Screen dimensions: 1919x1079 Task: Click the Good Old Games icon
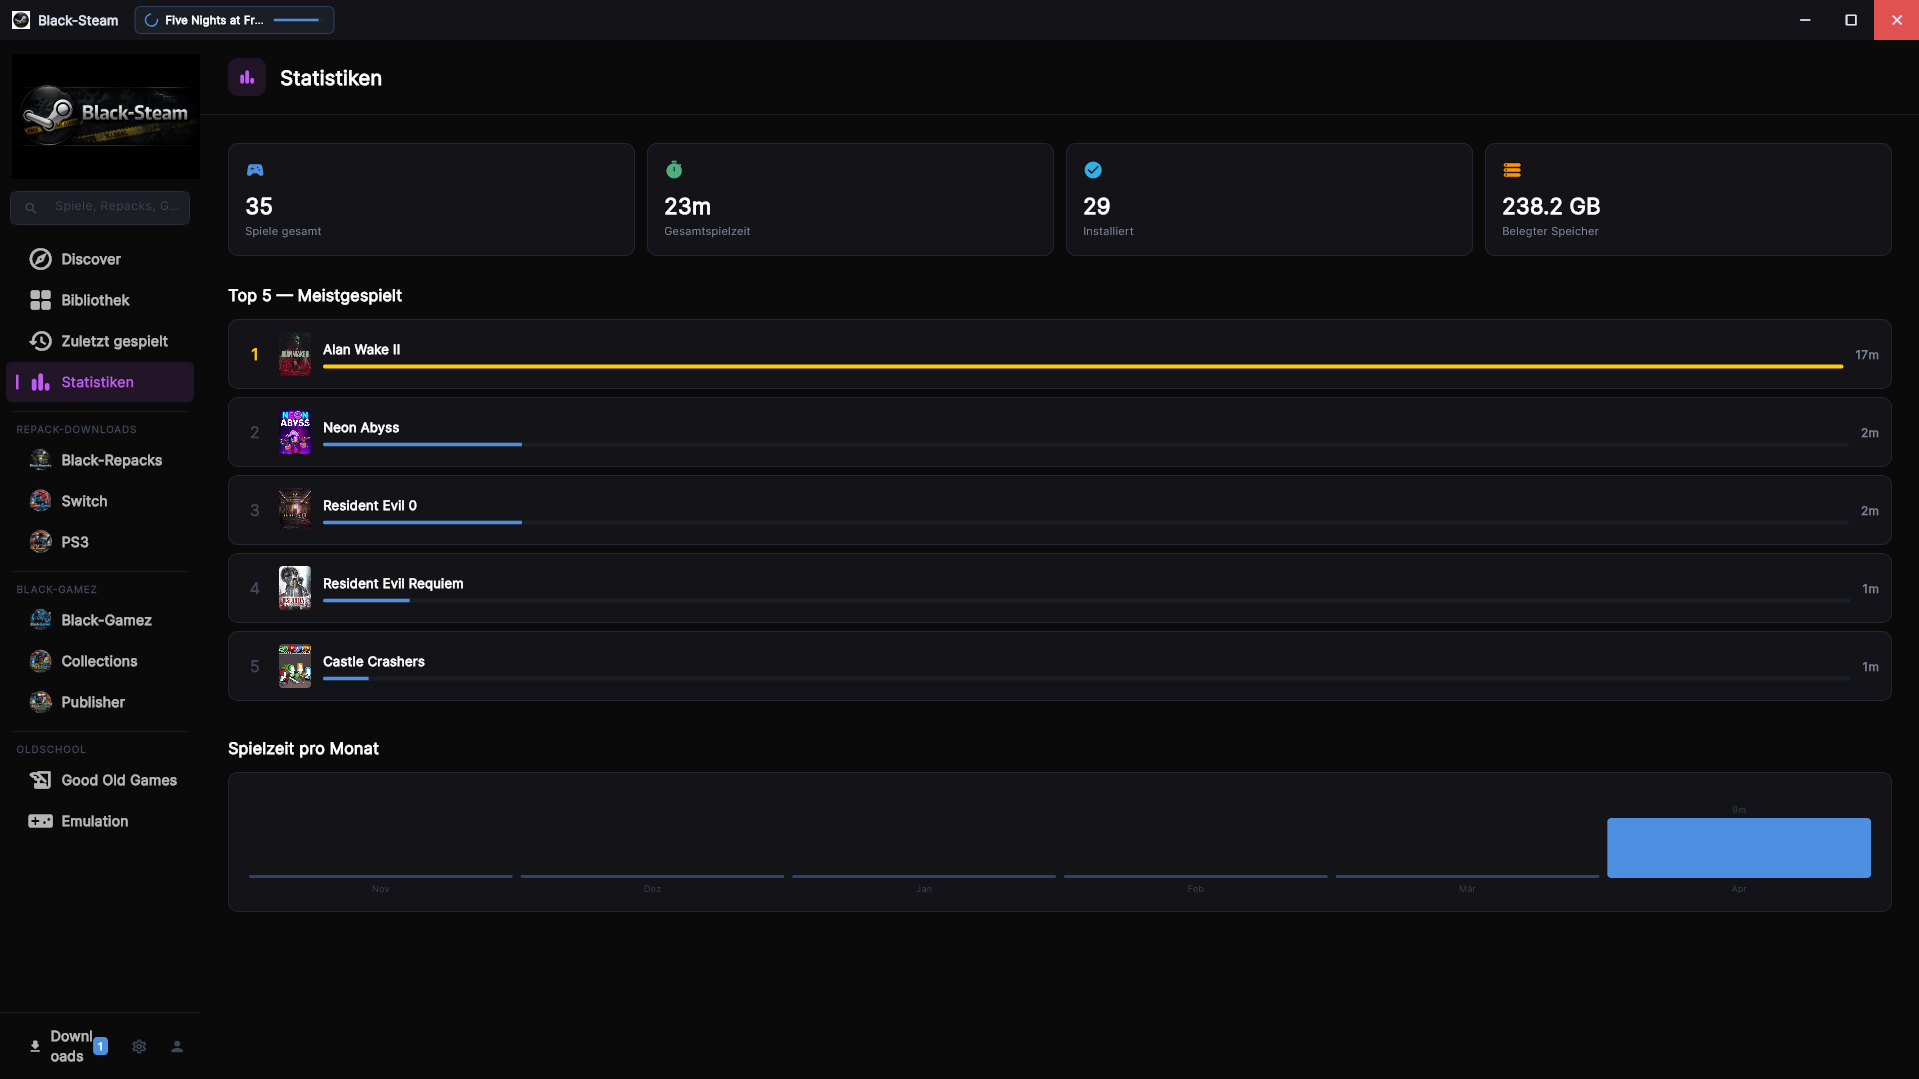click(40, 780)
